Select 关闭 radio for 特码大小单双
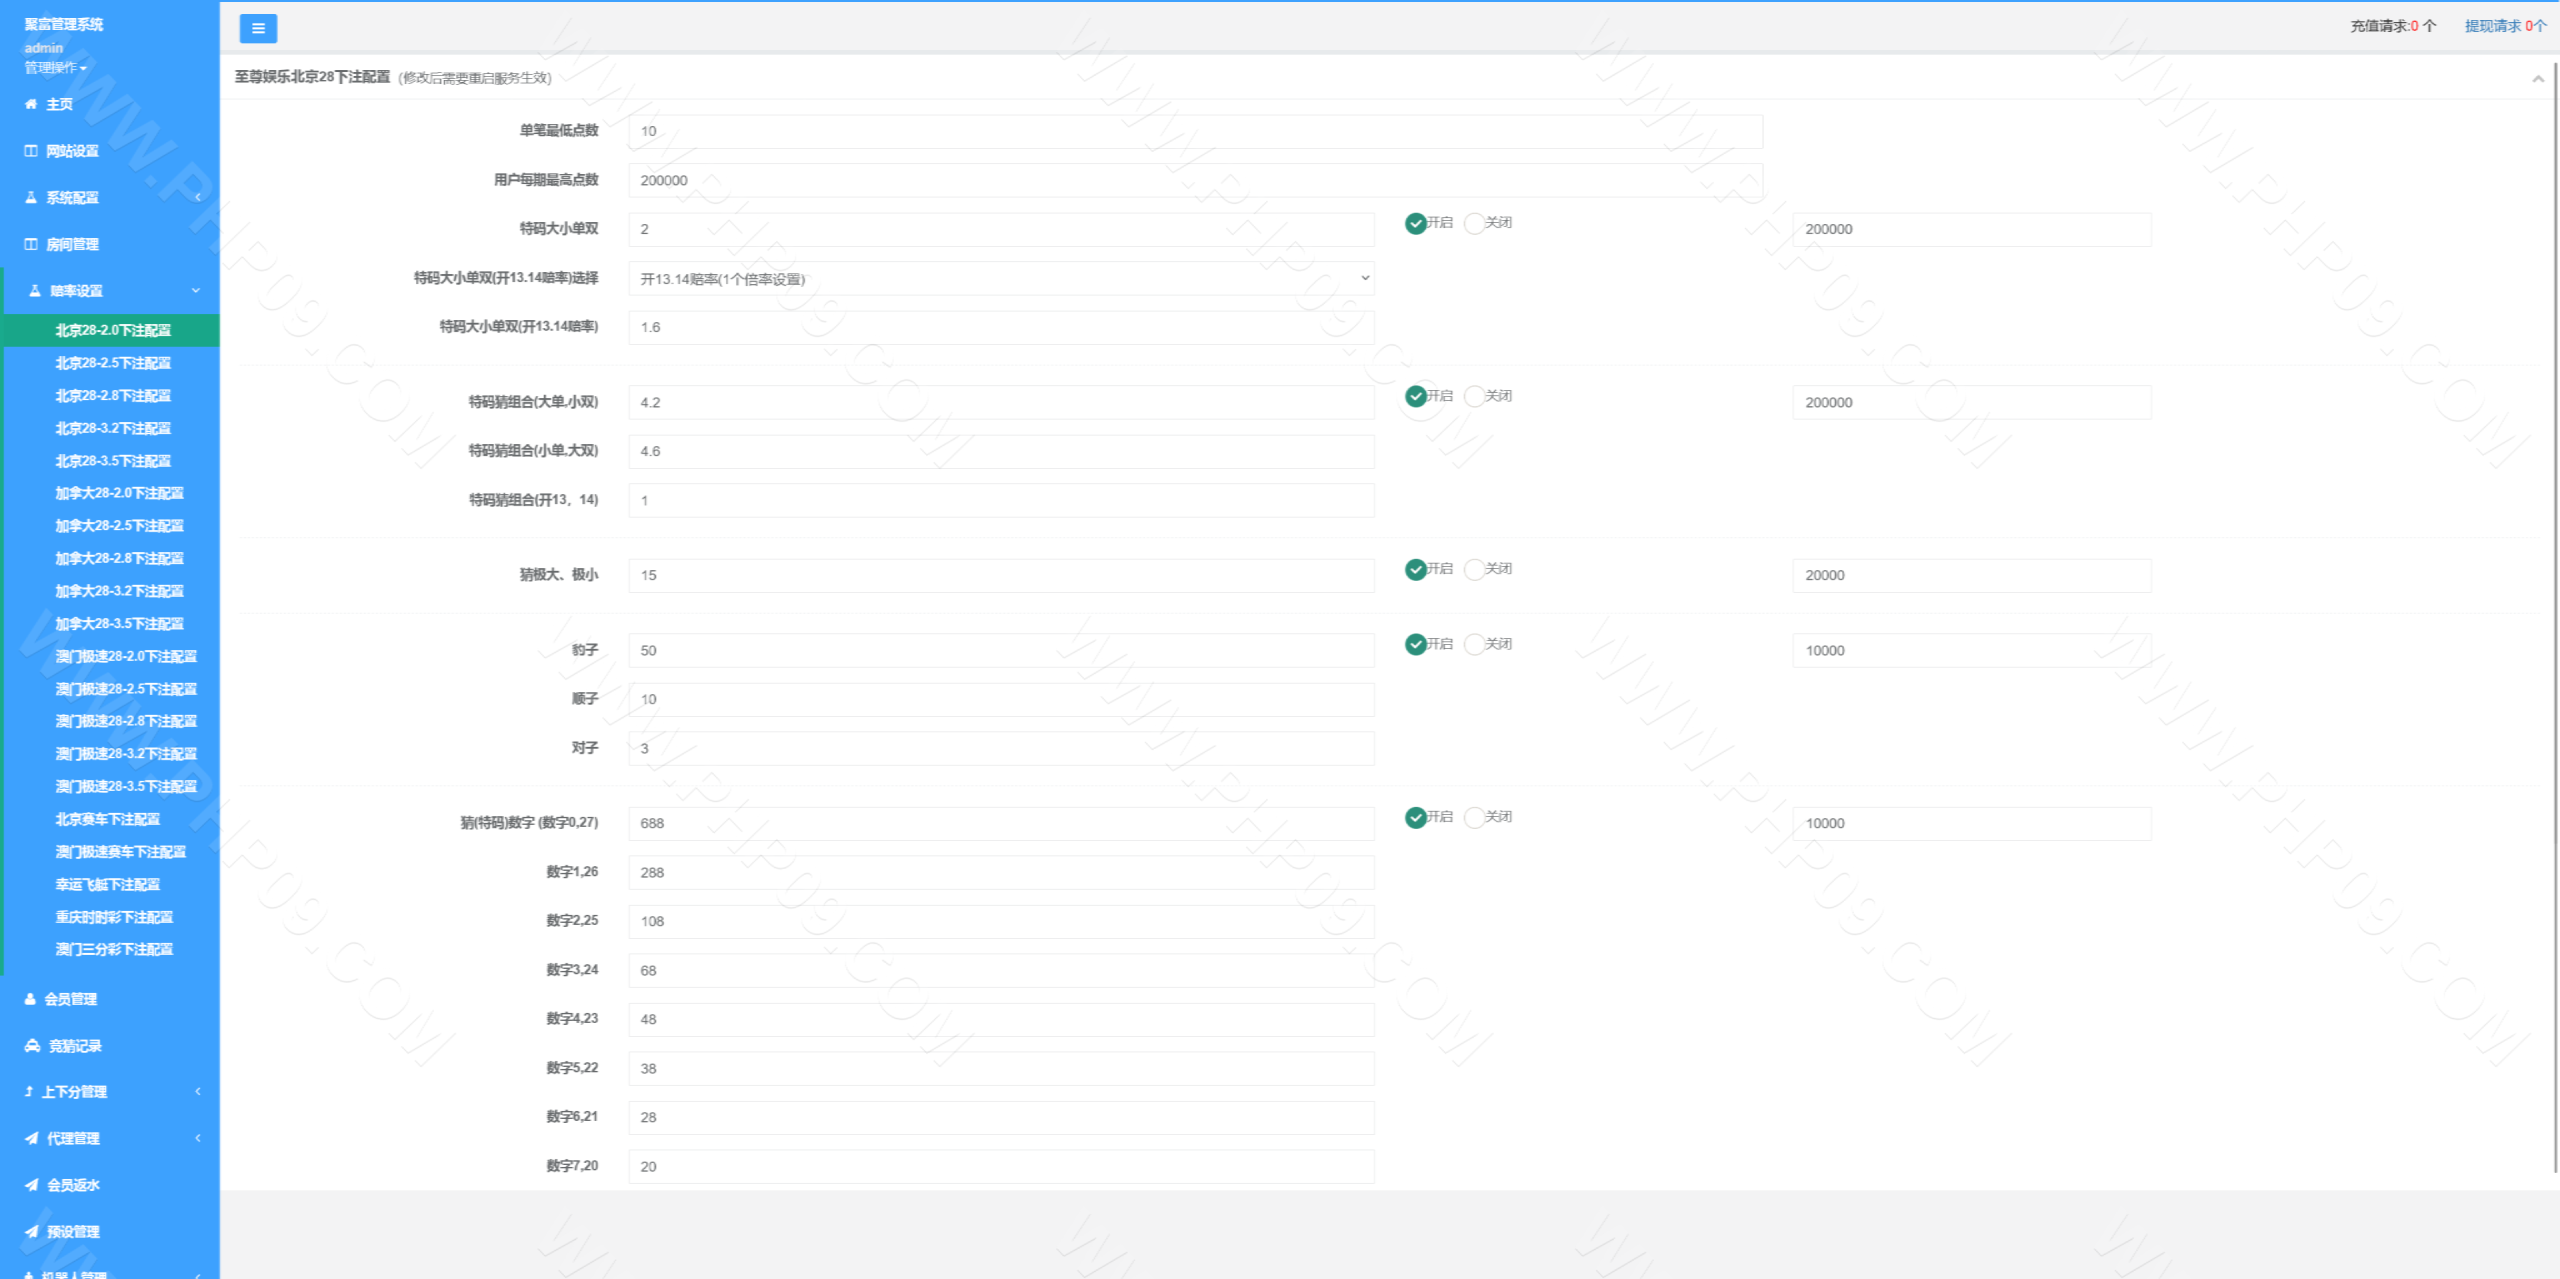 tap(1474, 223)
